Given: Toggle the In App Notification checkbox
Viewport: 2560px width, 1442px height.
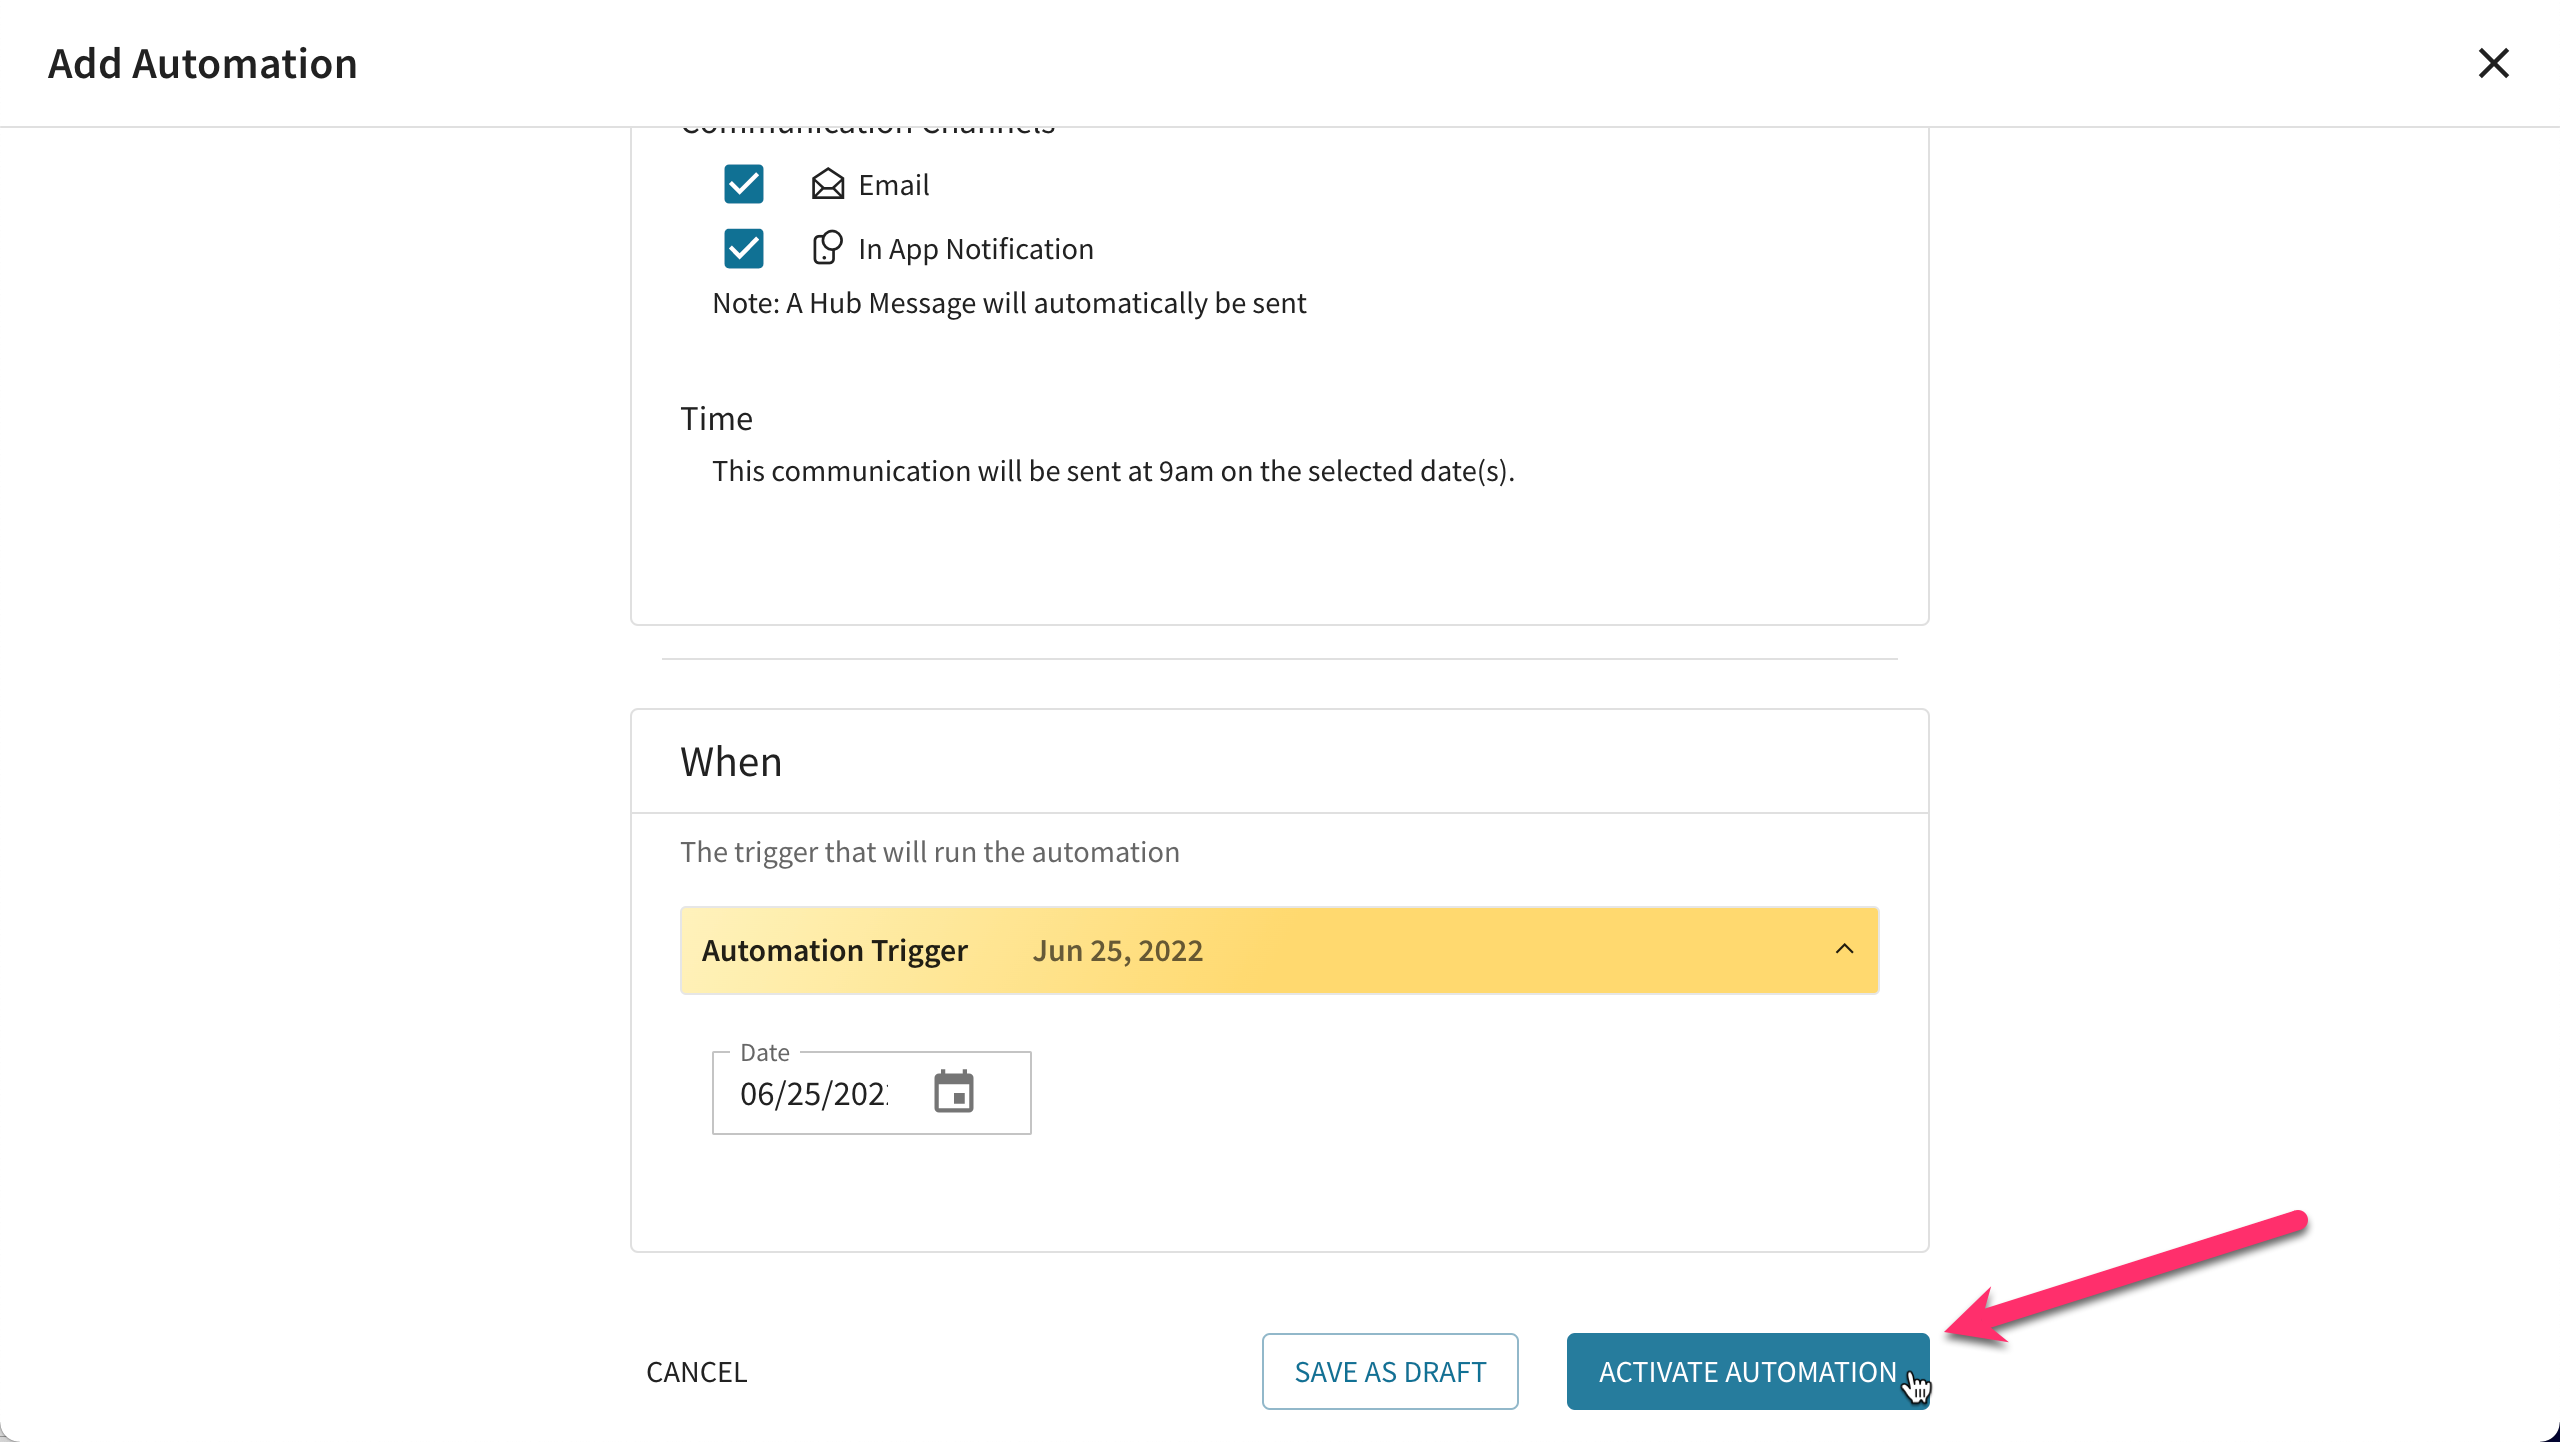Looking at the screenshot, I should click(744, 248).
